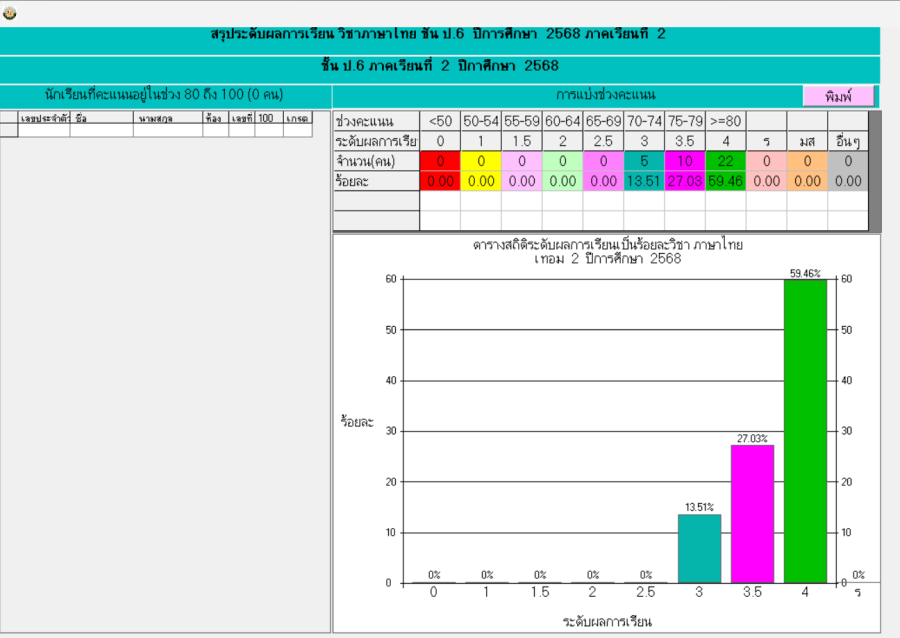Click the พิมพ์ (Print) button
Screen dimensions: 900x638
point(838,96)
